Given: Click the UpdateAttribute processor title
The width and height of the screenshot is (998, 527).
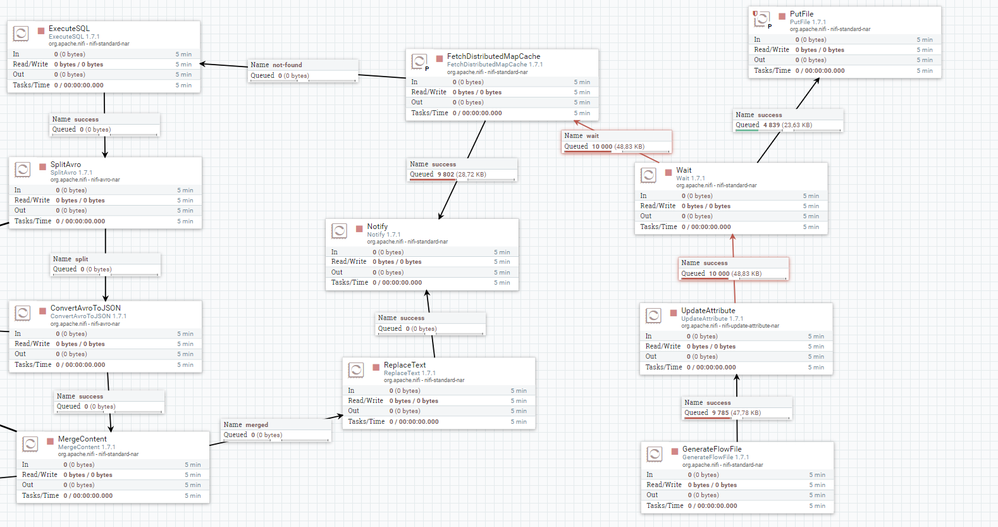Looking at the screenshot, I should coord(708,311).
